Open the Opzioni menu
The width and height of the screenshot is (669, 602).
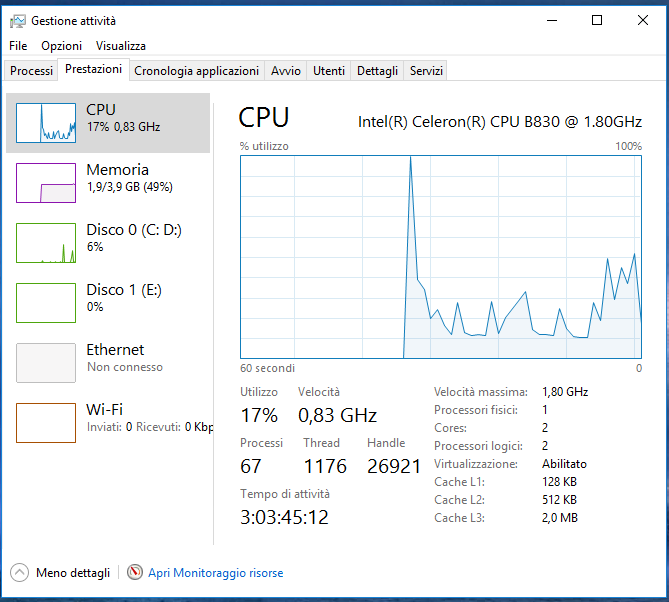(61, 46)
